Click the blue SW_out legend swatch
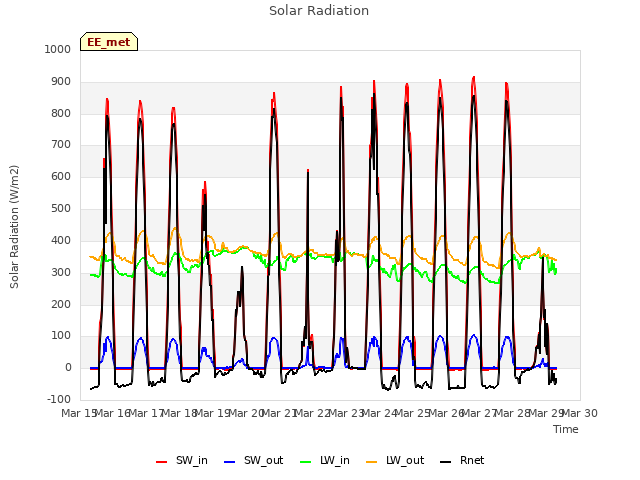This screenshot has width=640, height=480. click(x=230, y=462)
